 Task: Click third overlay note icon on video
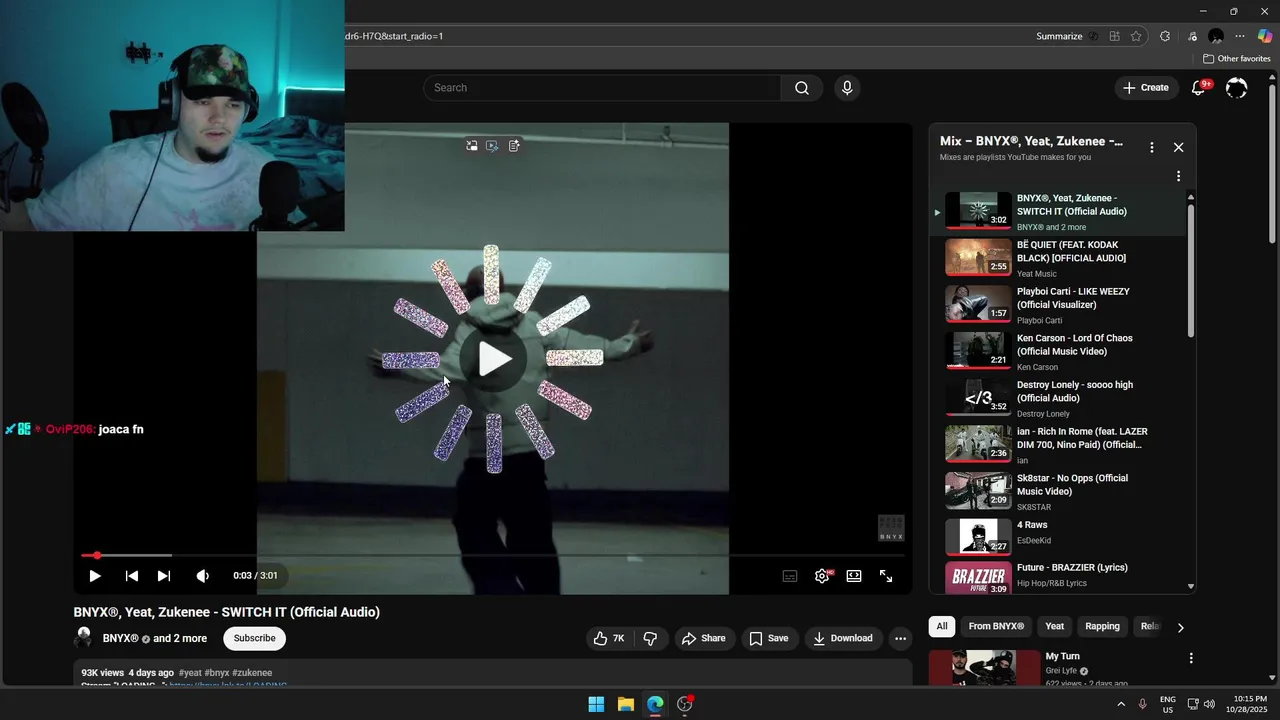tap(514, 145)
